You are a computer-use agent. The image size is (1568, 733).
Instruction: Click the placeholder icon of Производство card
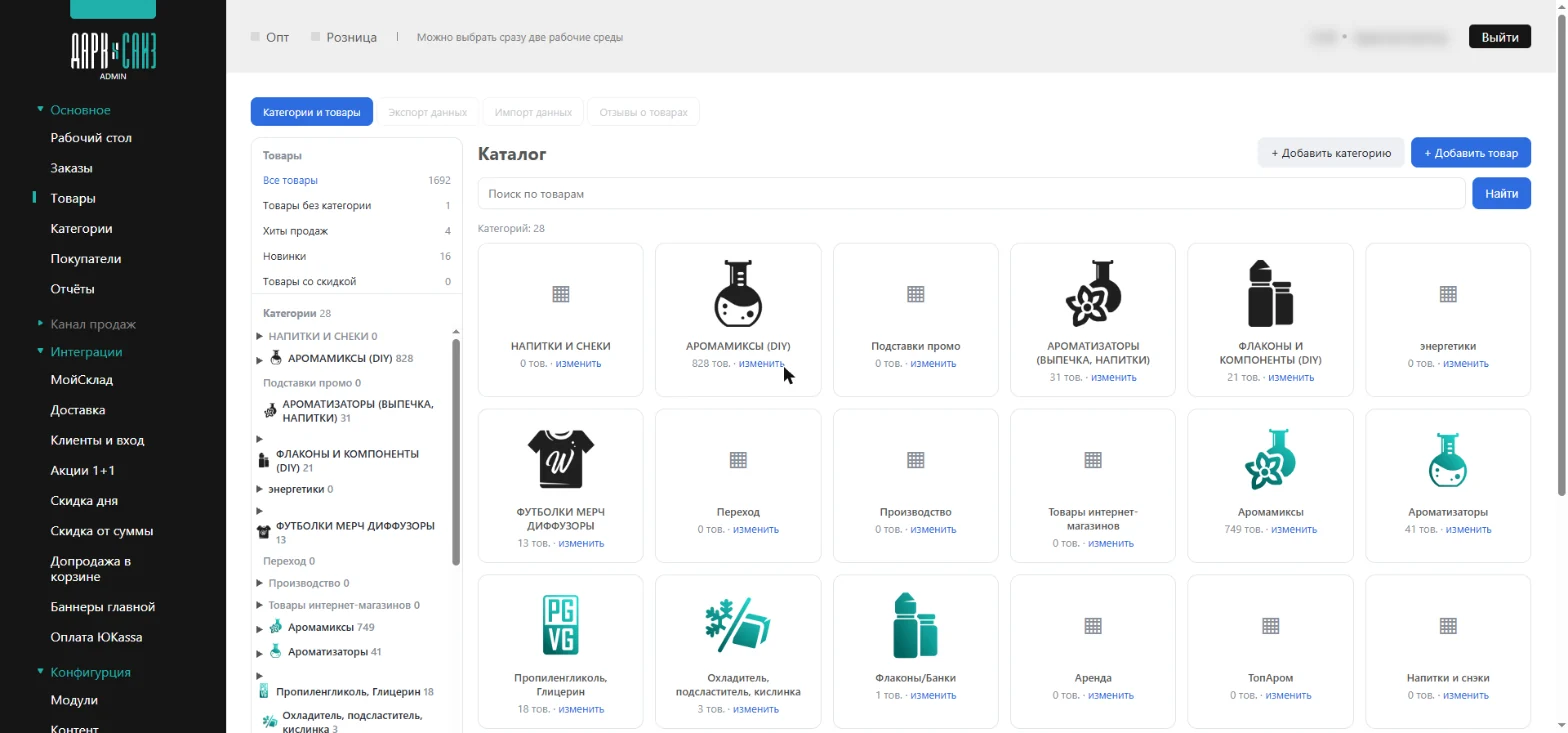click(916, 459)
